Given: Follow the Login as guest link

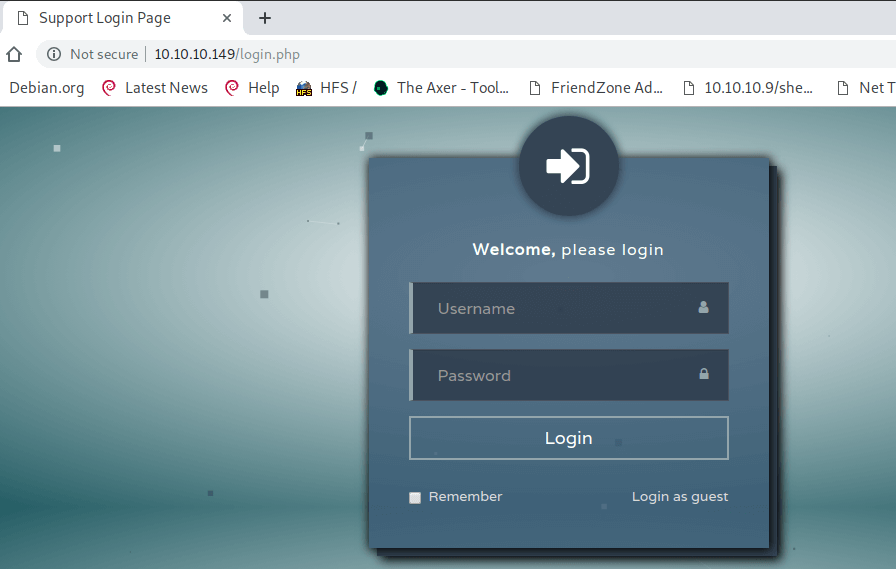Looking at the screenshot, I should pyautogui.click(x=680, y=496).
